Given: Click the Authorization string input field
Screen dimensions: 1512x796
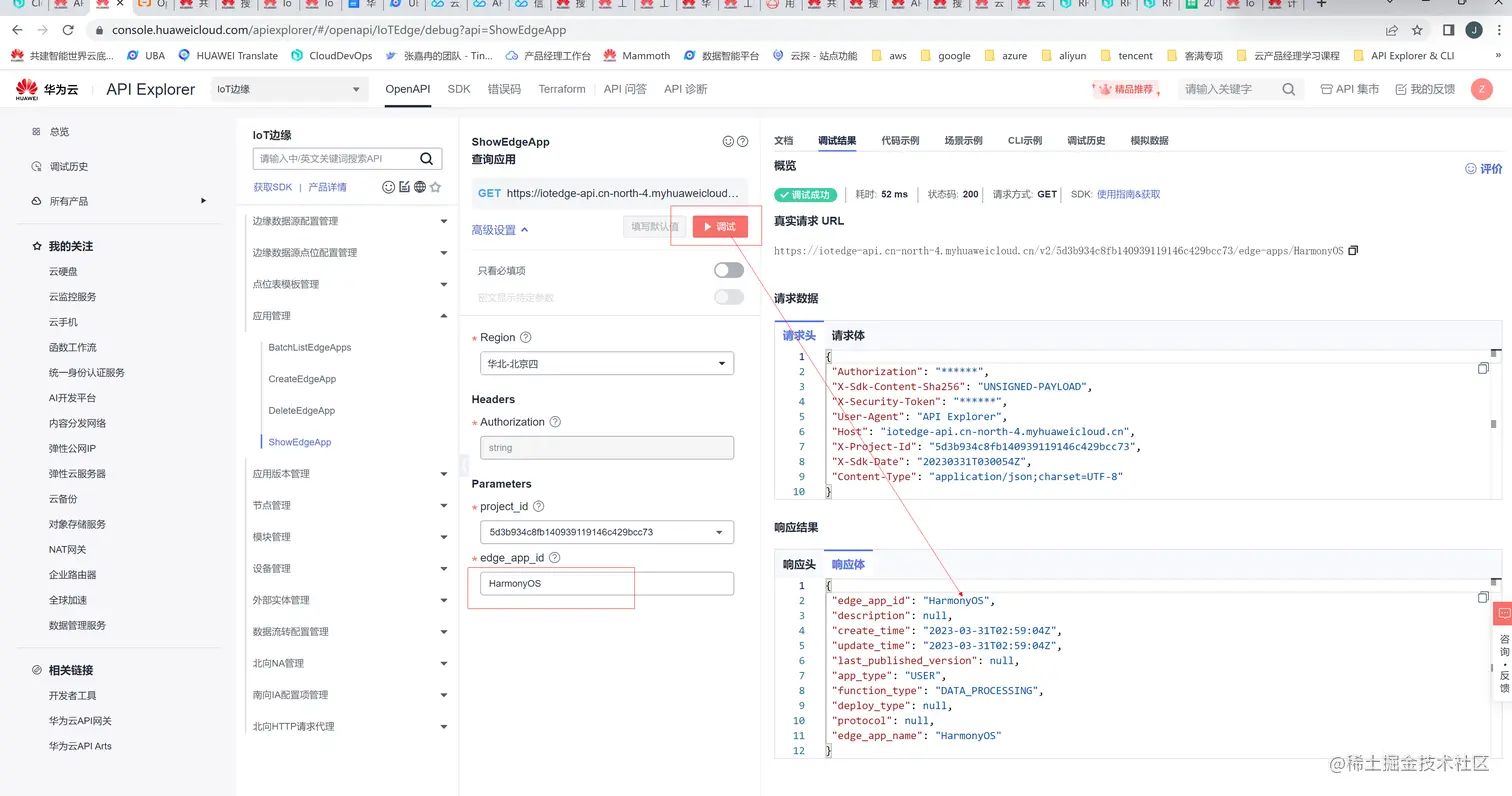Looking at the screenshot, I should 607,448.
